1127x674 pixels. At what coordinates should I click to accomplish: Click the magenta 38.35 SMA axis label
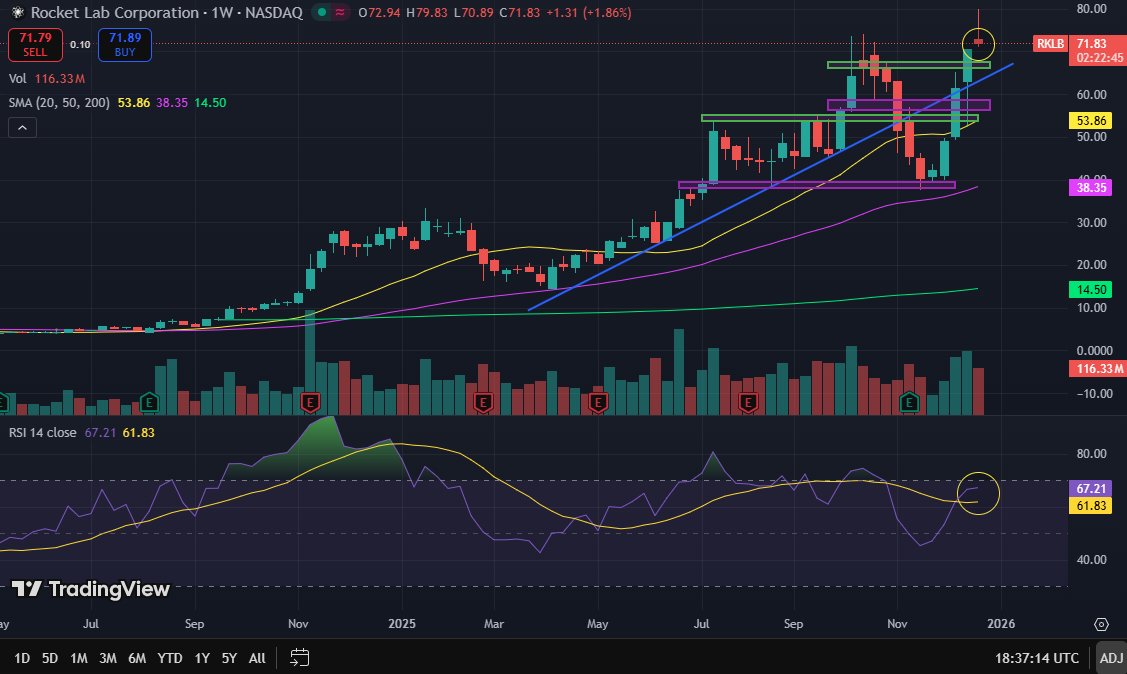[1090, 188]
